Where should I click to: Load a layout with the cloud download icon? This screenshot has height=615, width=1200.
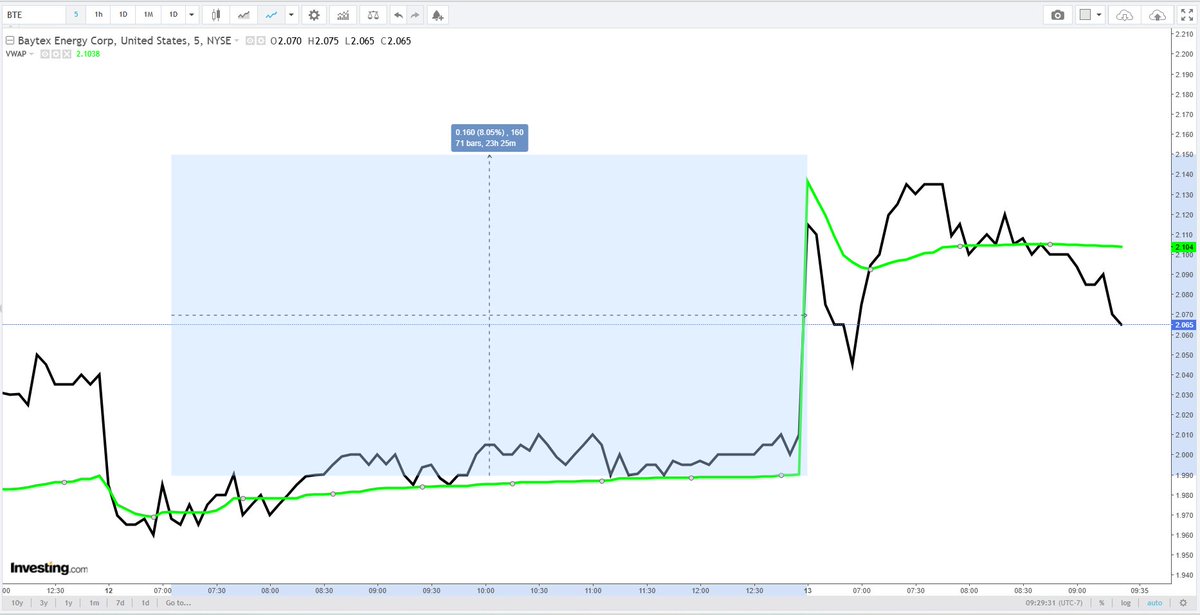tap(1124, 14)
